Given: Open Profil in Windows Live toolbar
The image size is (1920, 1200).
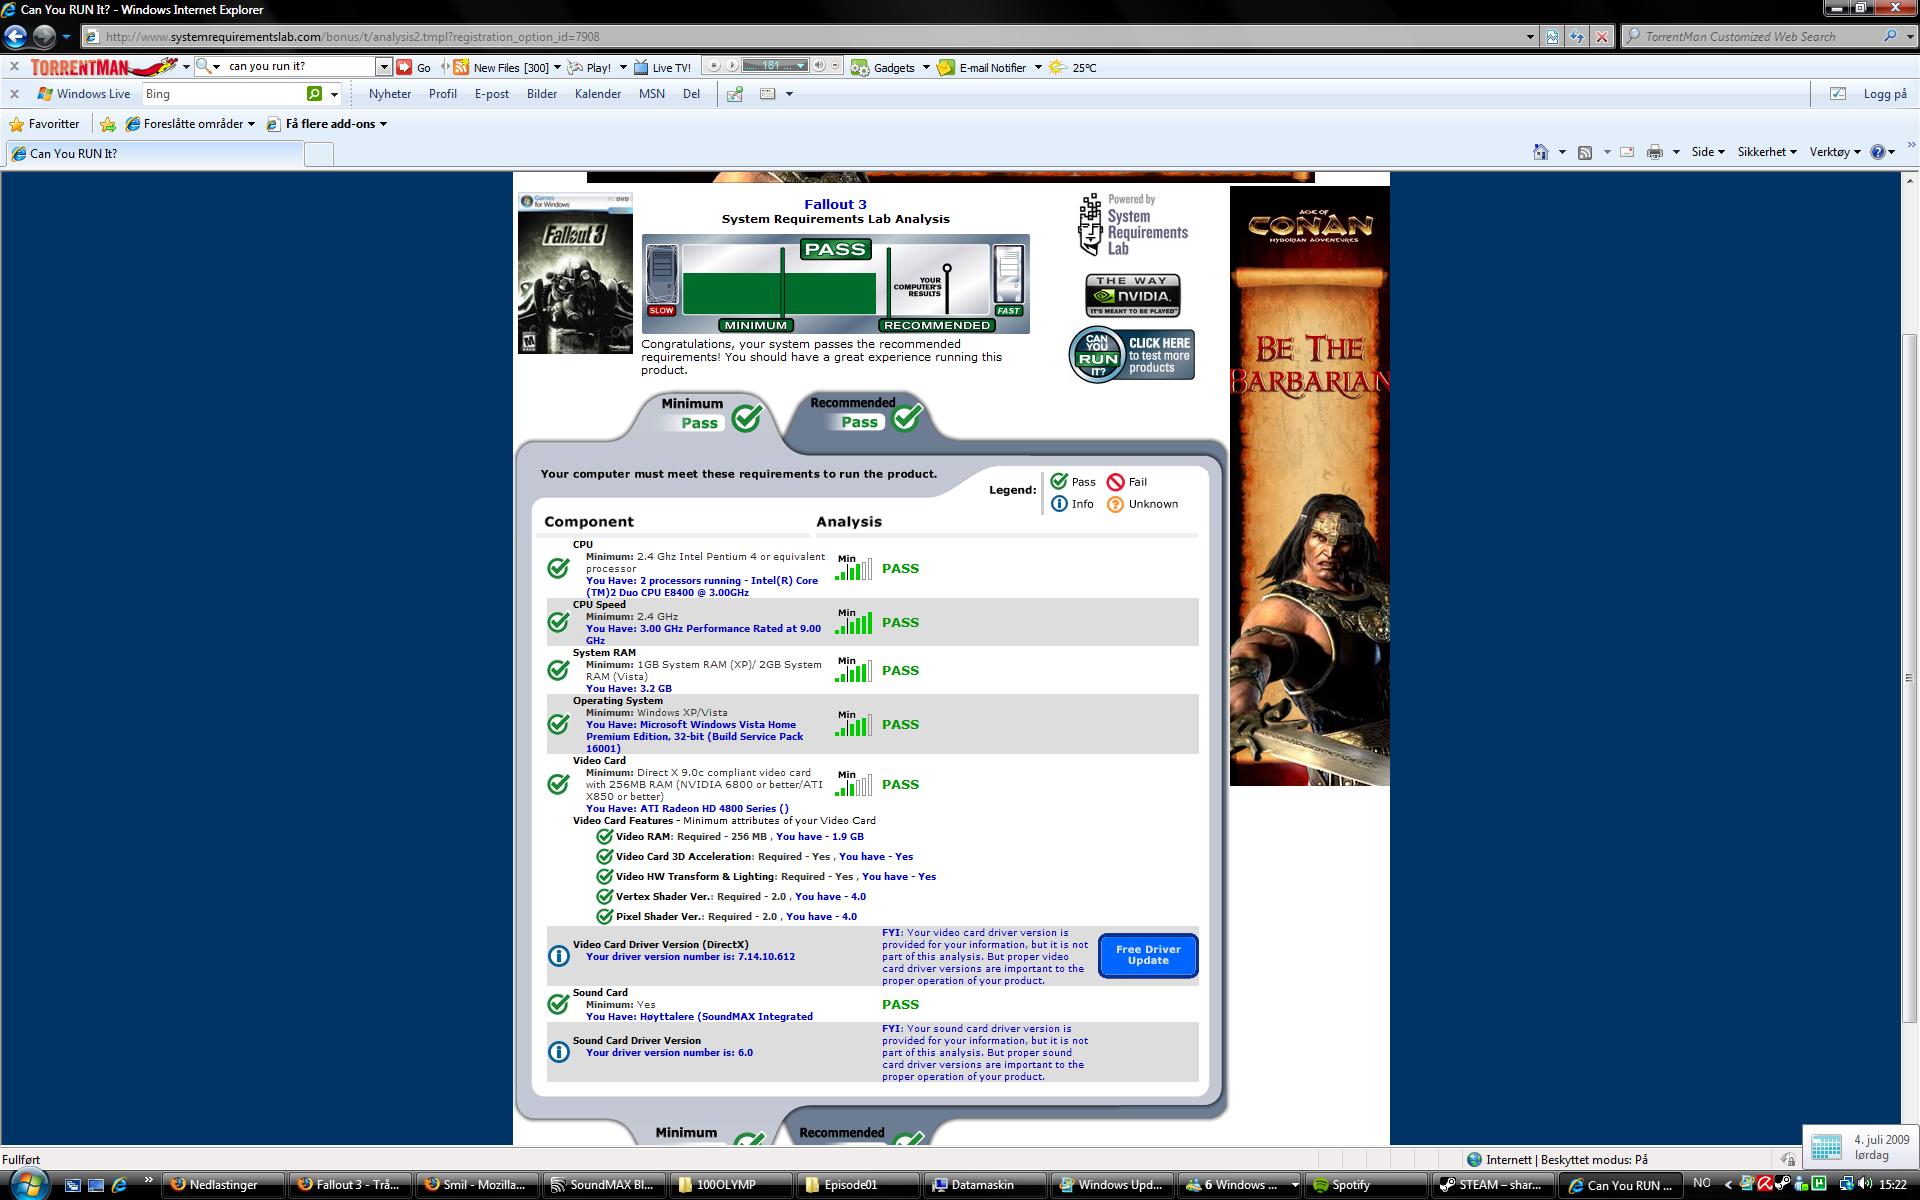Looking at the screenshot, I should point(443,93).
